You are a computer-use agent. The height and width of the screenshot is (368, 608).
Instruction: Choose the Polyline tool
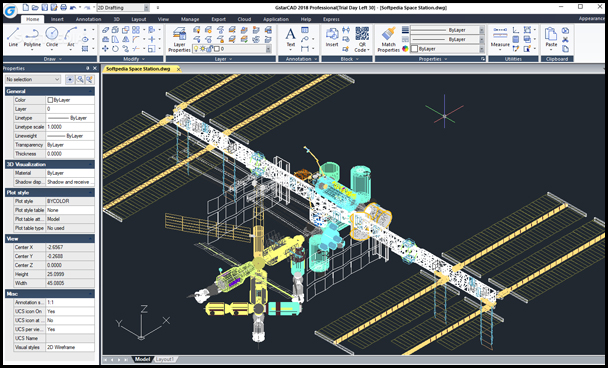[x=32, y=37]
